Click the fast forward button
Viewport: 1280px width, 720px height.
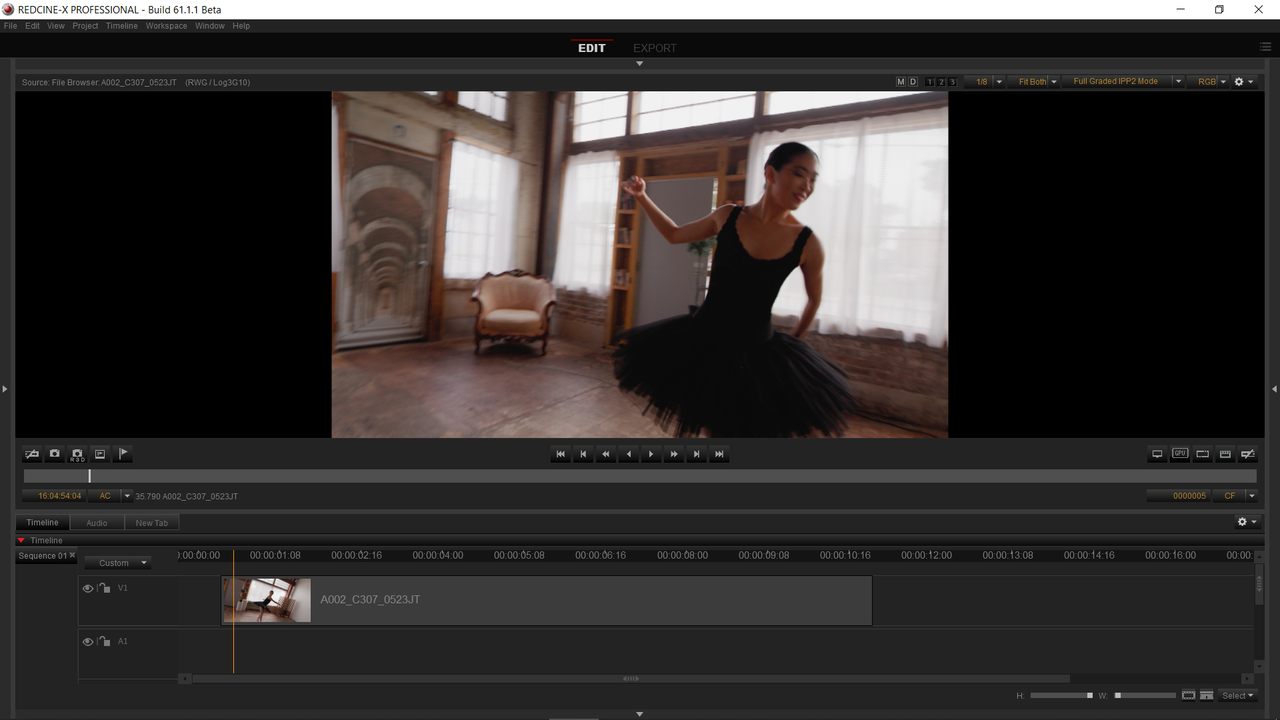[x=674, y=454]
